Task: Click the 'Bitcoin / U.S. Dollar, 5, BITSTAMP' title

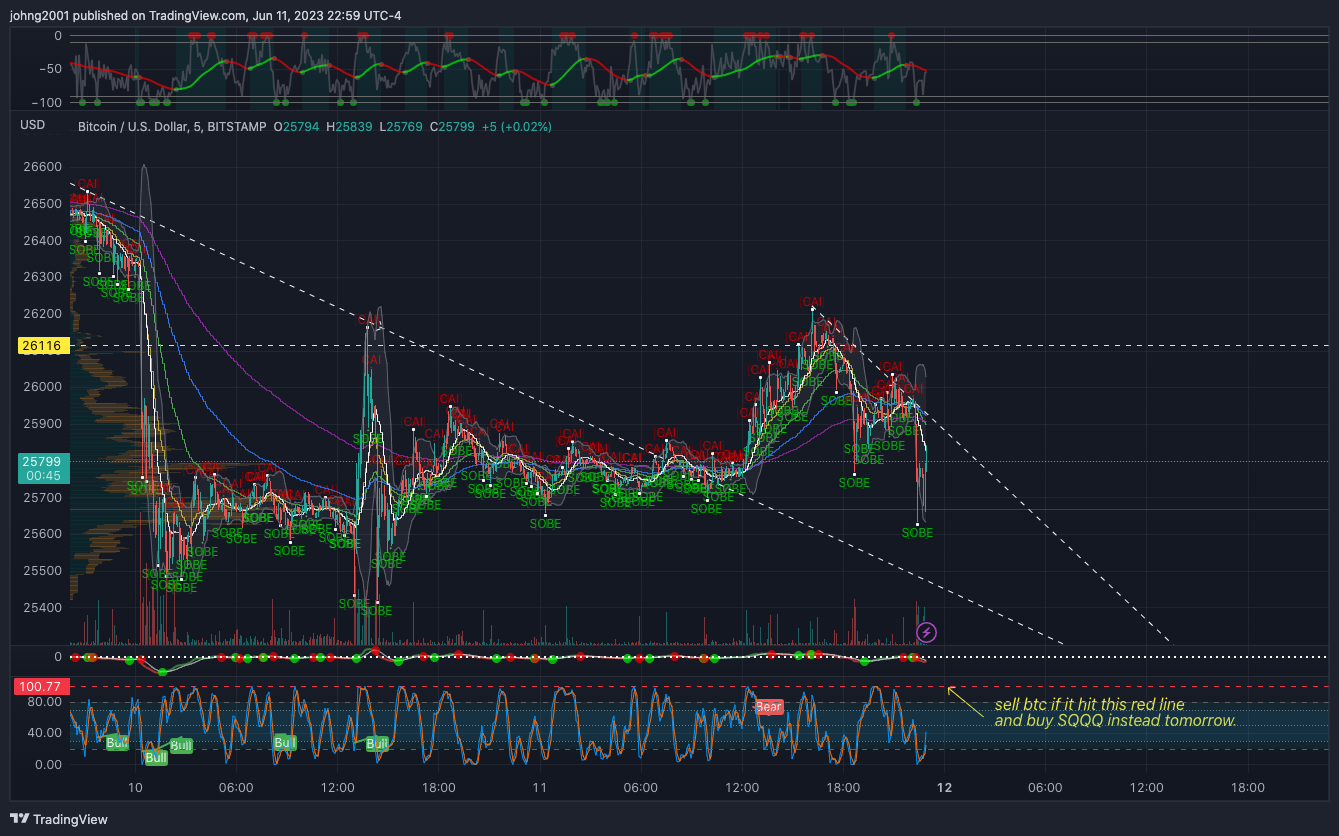Action: pos(172,127)
